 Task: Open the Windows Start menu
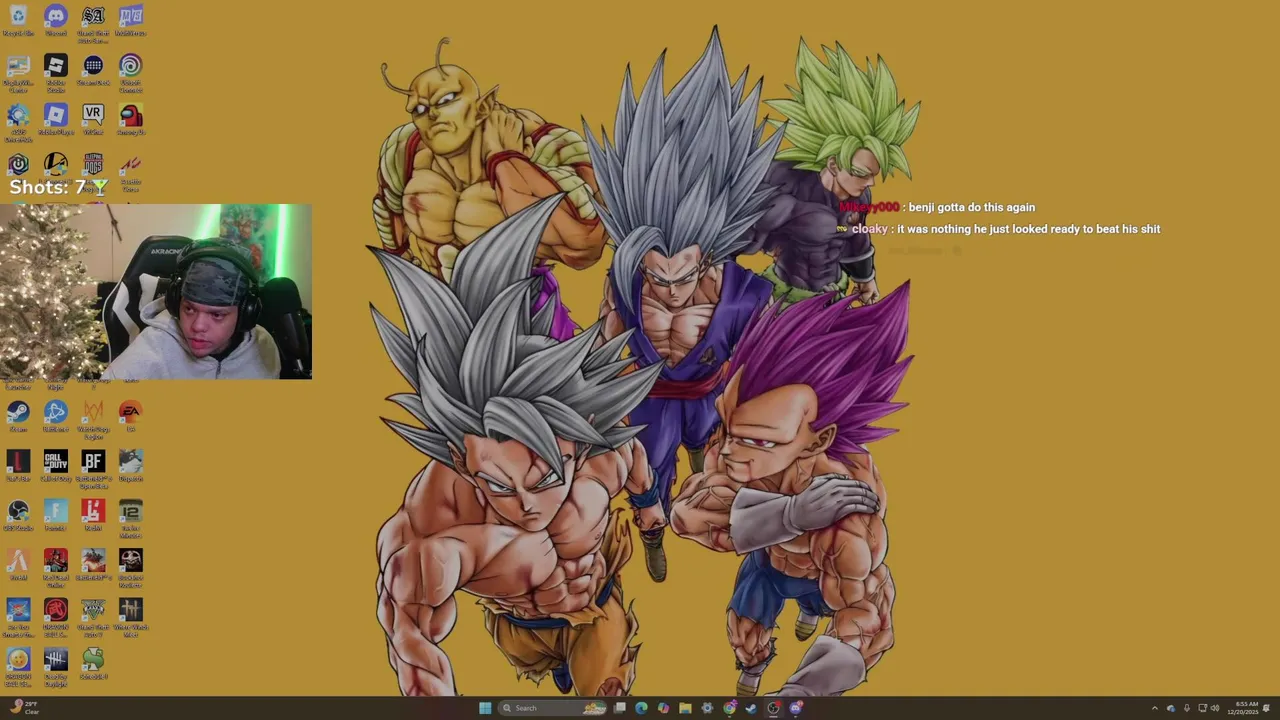(485, 708)
